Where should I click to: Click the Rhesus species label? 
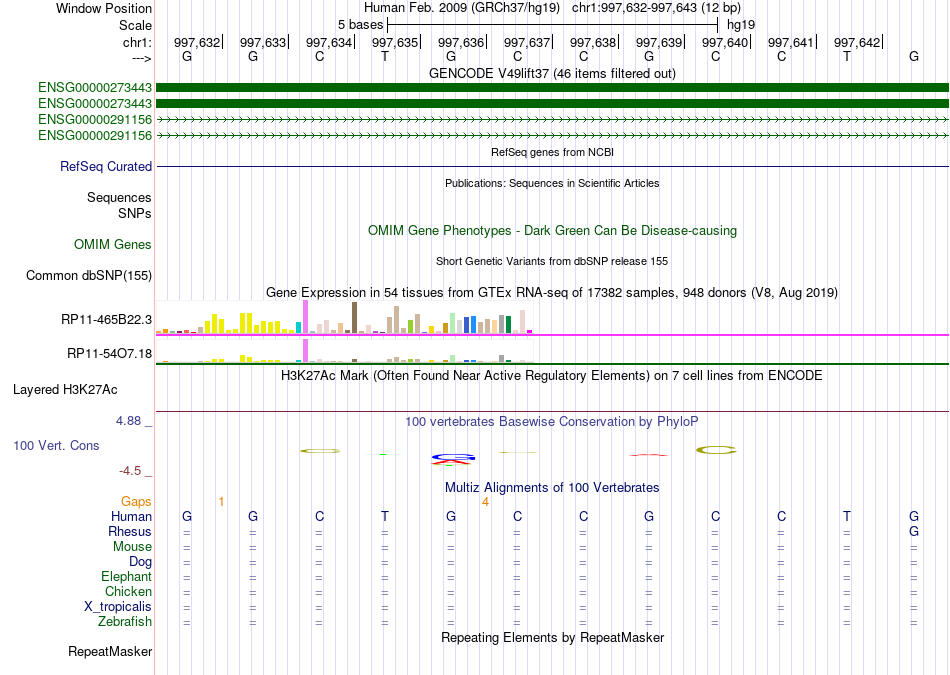tap(130, 531)
